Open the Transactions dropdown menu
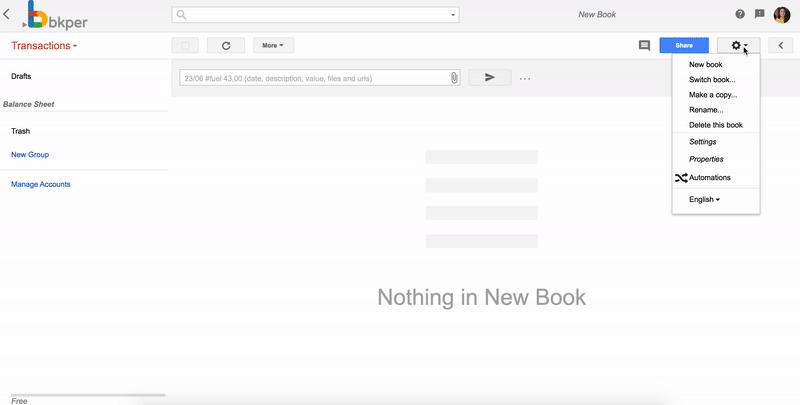Screen dimensions: 800x405 coord(44,46)
